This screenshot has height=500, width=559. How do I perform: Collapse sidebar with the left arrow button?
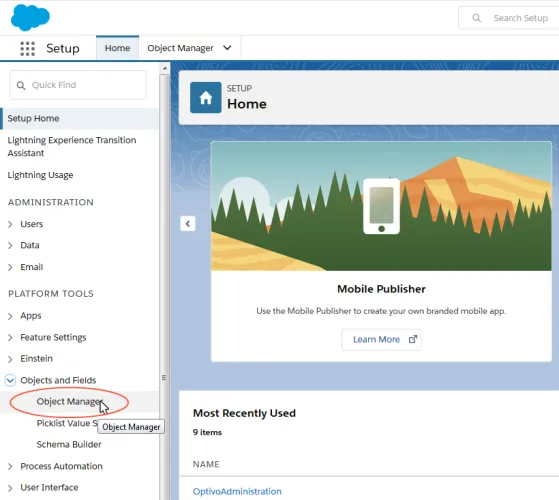(188, 224)
